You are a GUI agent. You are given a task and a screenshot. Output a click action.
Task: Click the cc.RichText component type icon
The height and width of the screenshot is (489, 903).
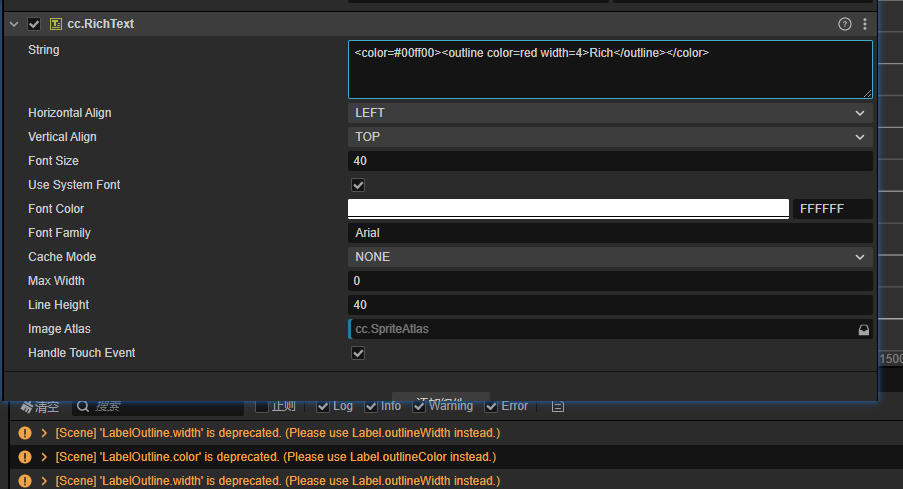pos(56,24)
